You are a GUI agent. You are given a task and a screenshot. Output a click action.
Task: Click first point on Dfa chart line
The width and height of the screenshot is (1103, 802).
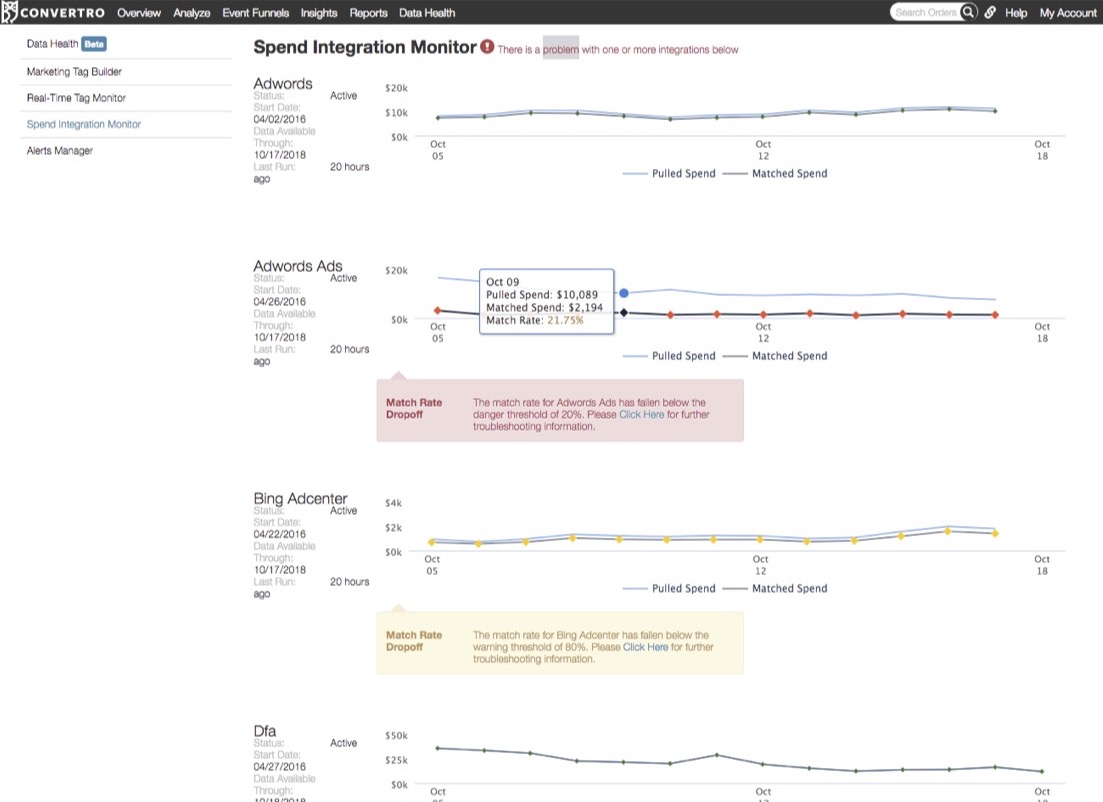pos(438,748)
